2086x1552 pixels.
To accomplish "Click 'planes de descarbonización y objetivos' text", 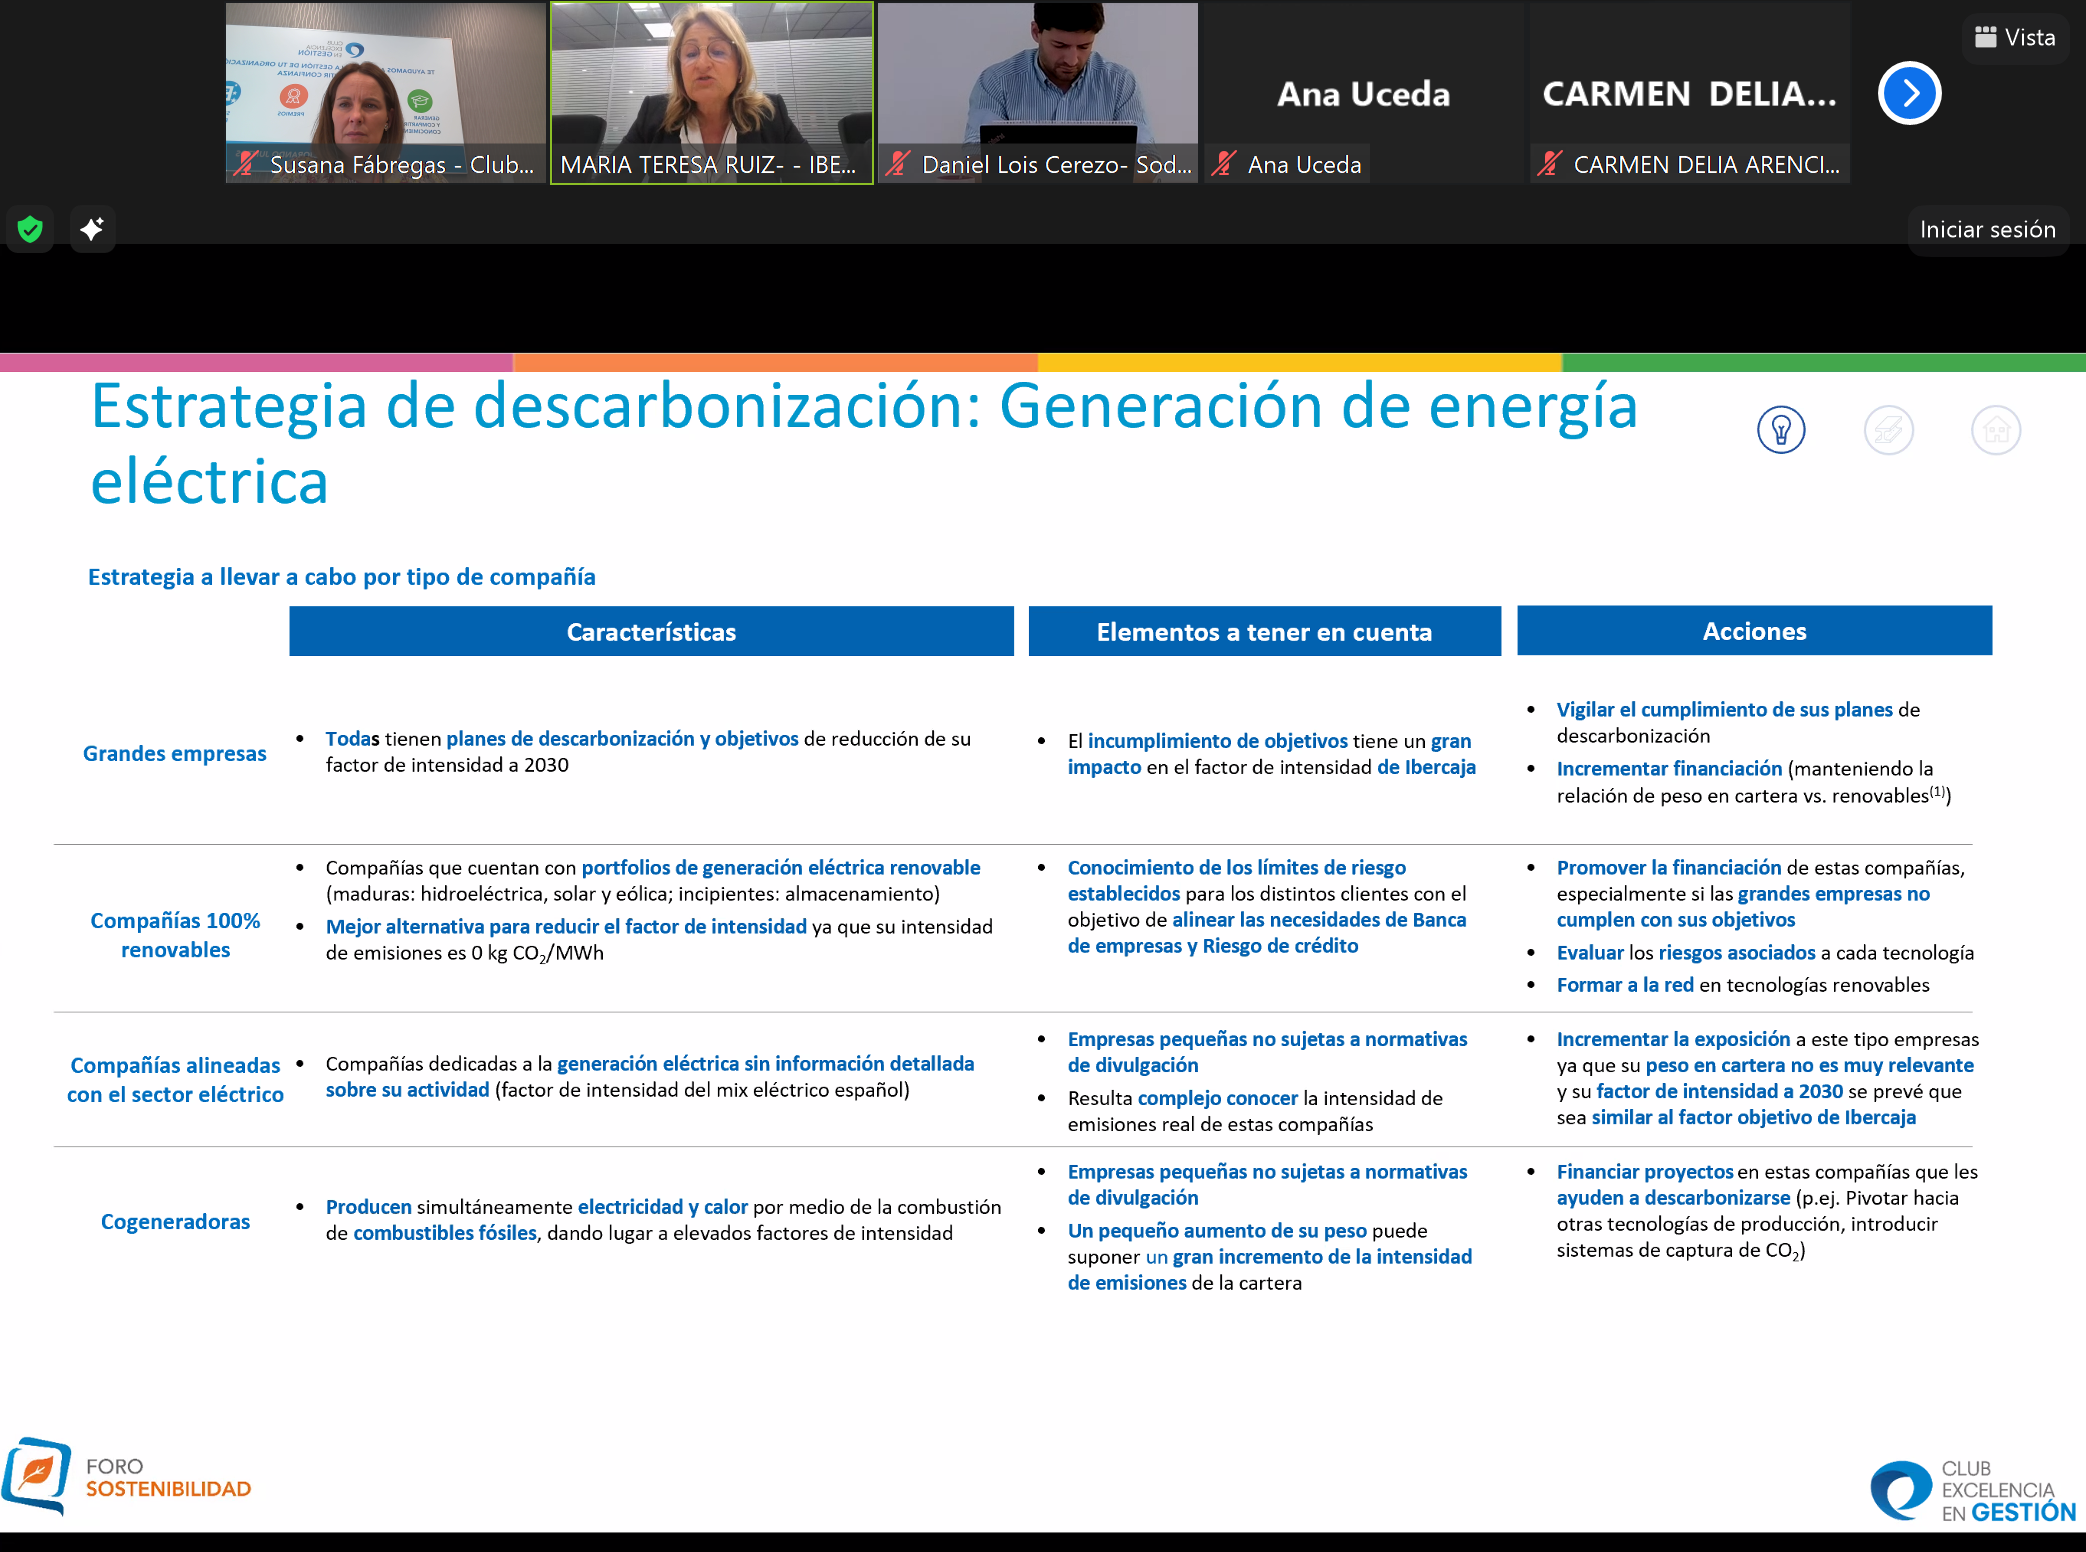I will [622, 739].
